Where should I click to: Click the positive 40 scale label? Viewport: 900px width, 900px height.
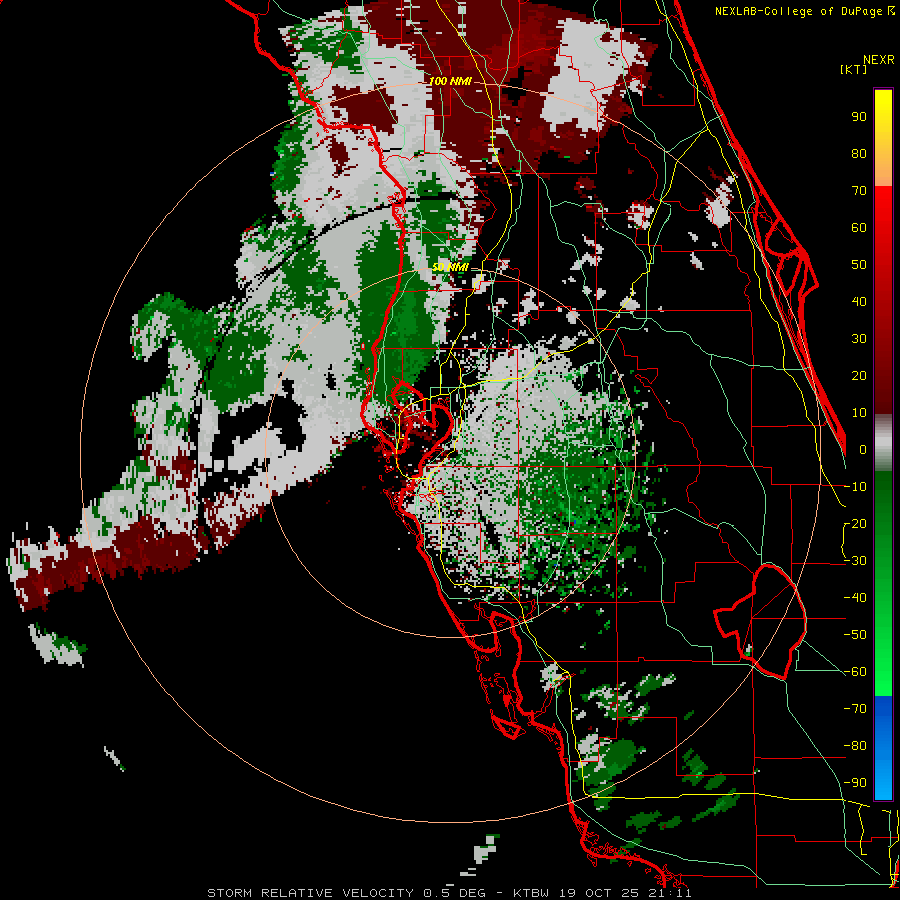pyautogui.click(x=859, y=301)
